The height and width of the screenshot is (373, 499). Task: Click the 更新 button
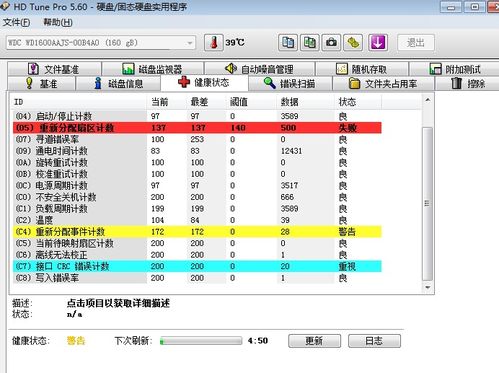pos(314,341)
